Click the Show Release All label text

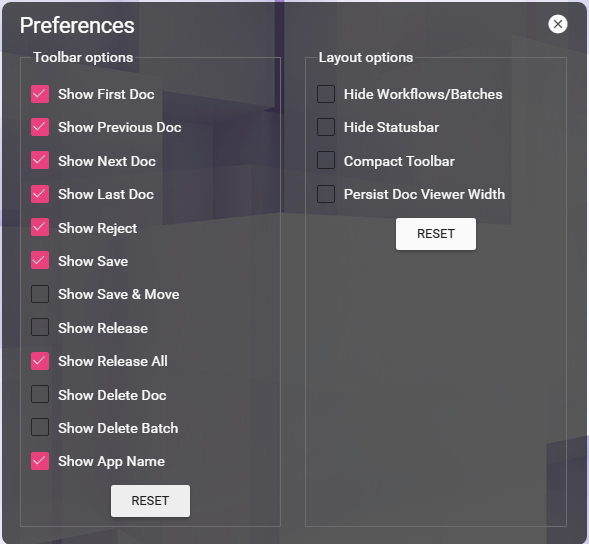(113, 361)
